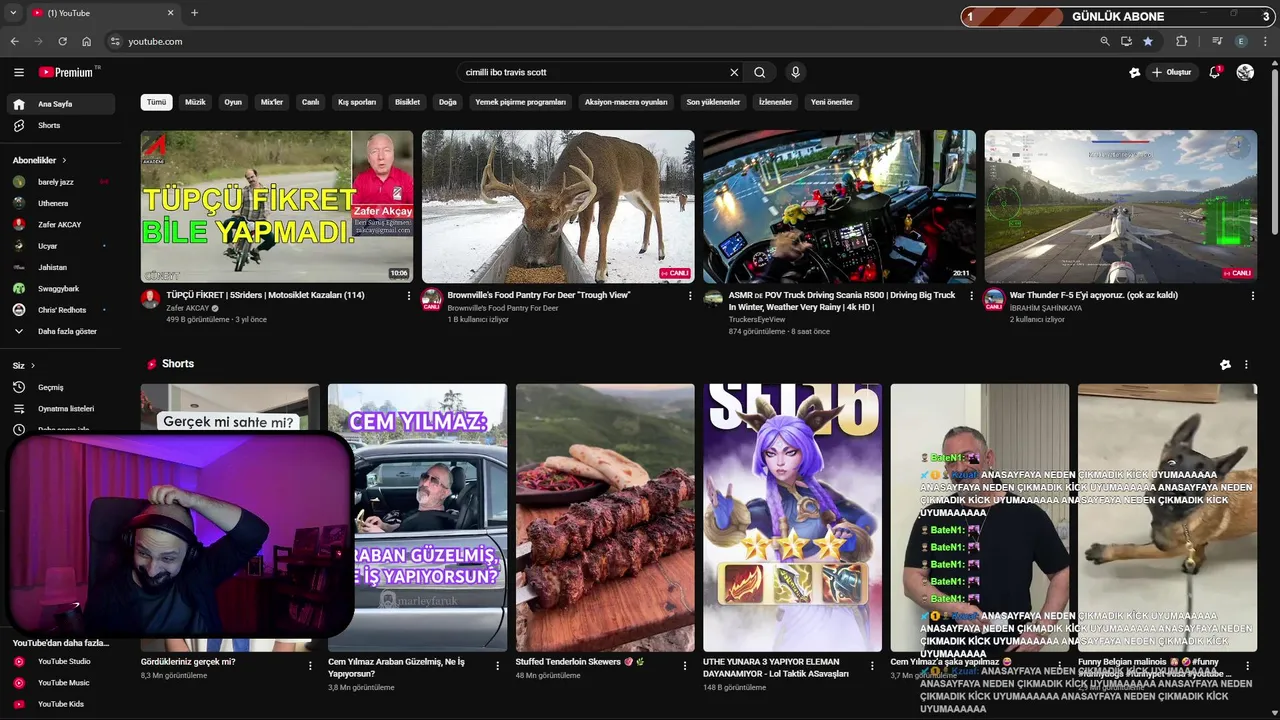Click the magnifier search button
1280x720 pixels.
tap(760, 72)
